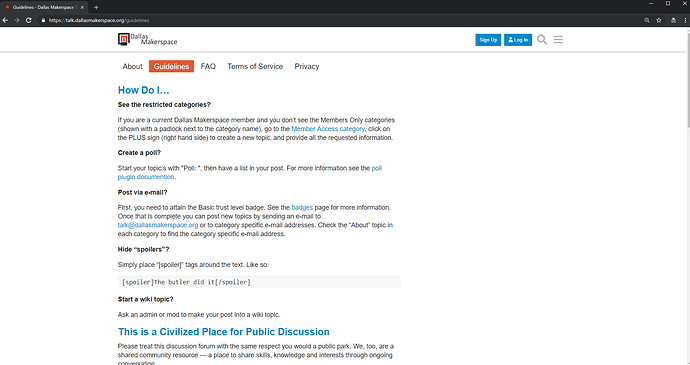Open the browser zoom magnifier icon
This screenshot has width=690, height=365.
coord(646,20)
